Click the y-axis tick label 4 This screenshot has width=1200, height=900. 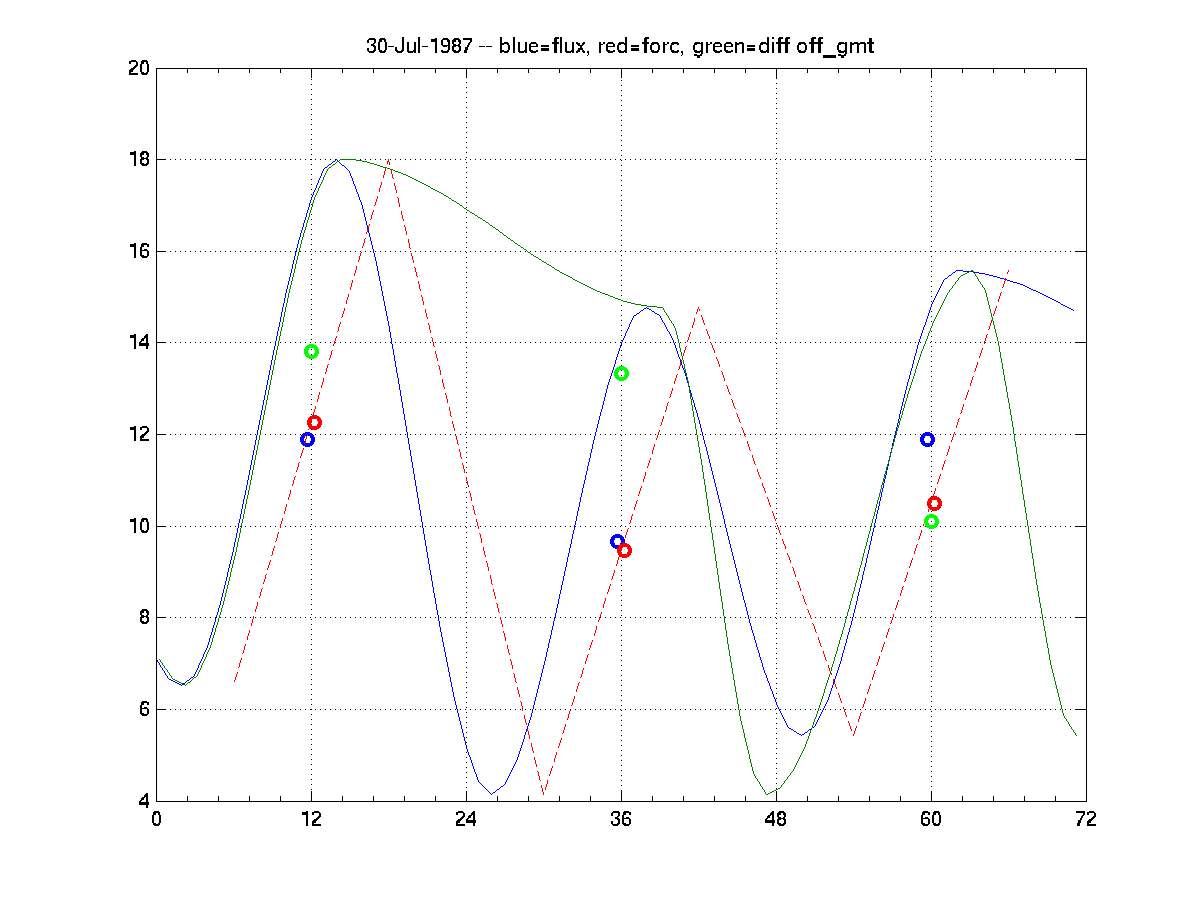click(142, 801)
